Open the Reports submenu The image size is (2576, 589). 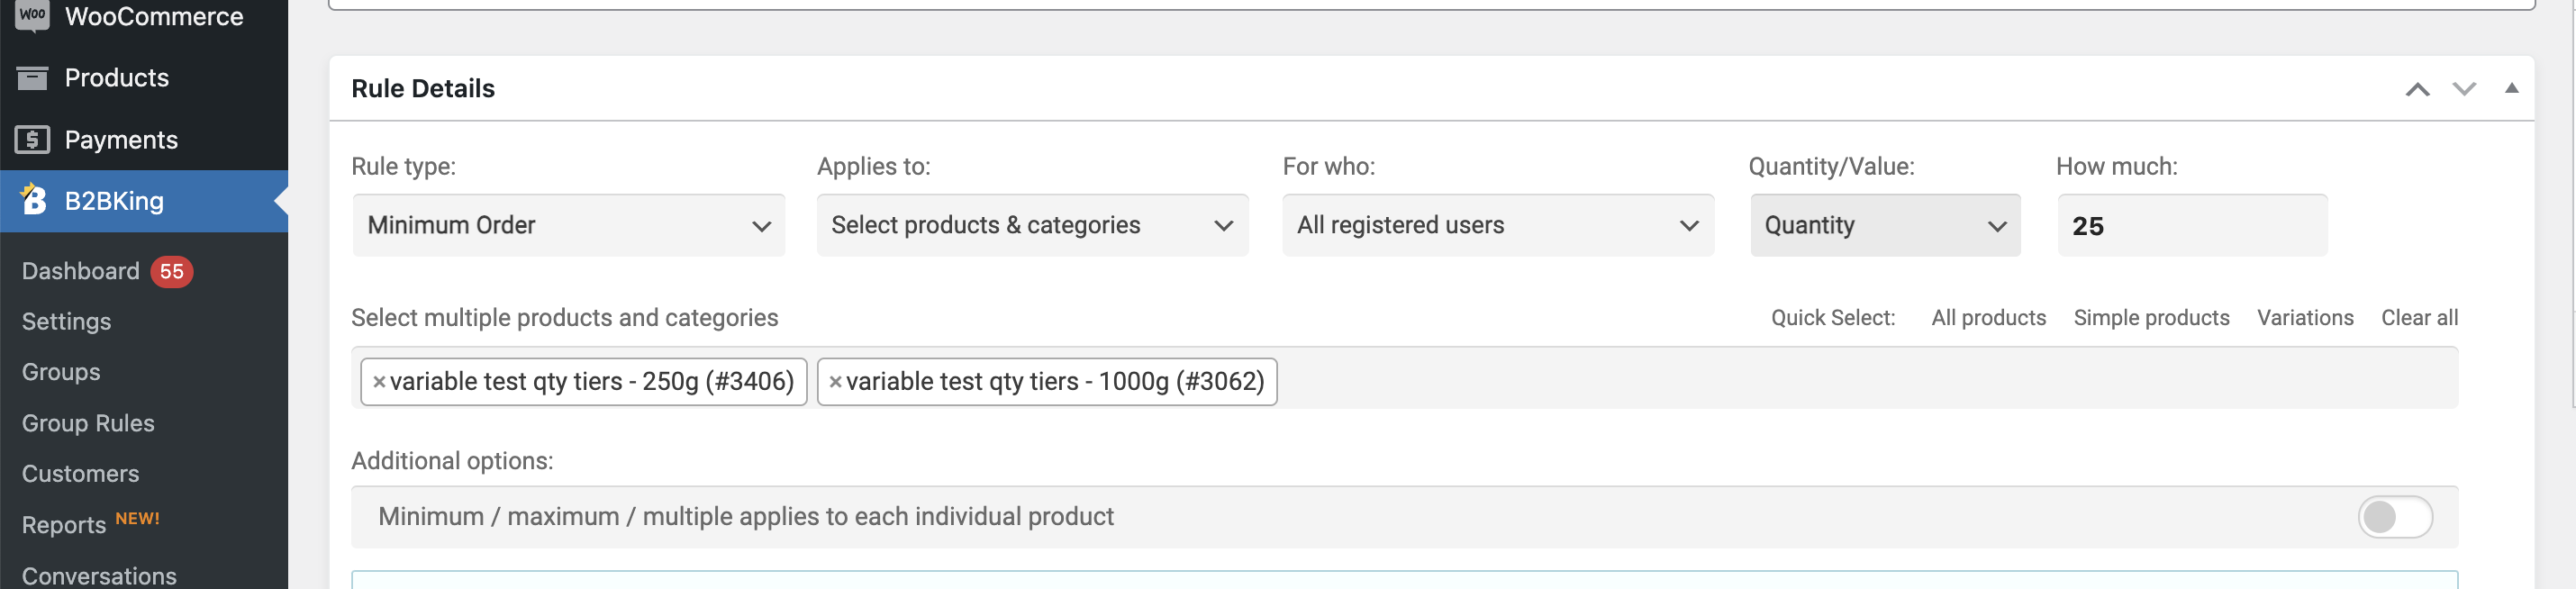click(x=64, y=525)
